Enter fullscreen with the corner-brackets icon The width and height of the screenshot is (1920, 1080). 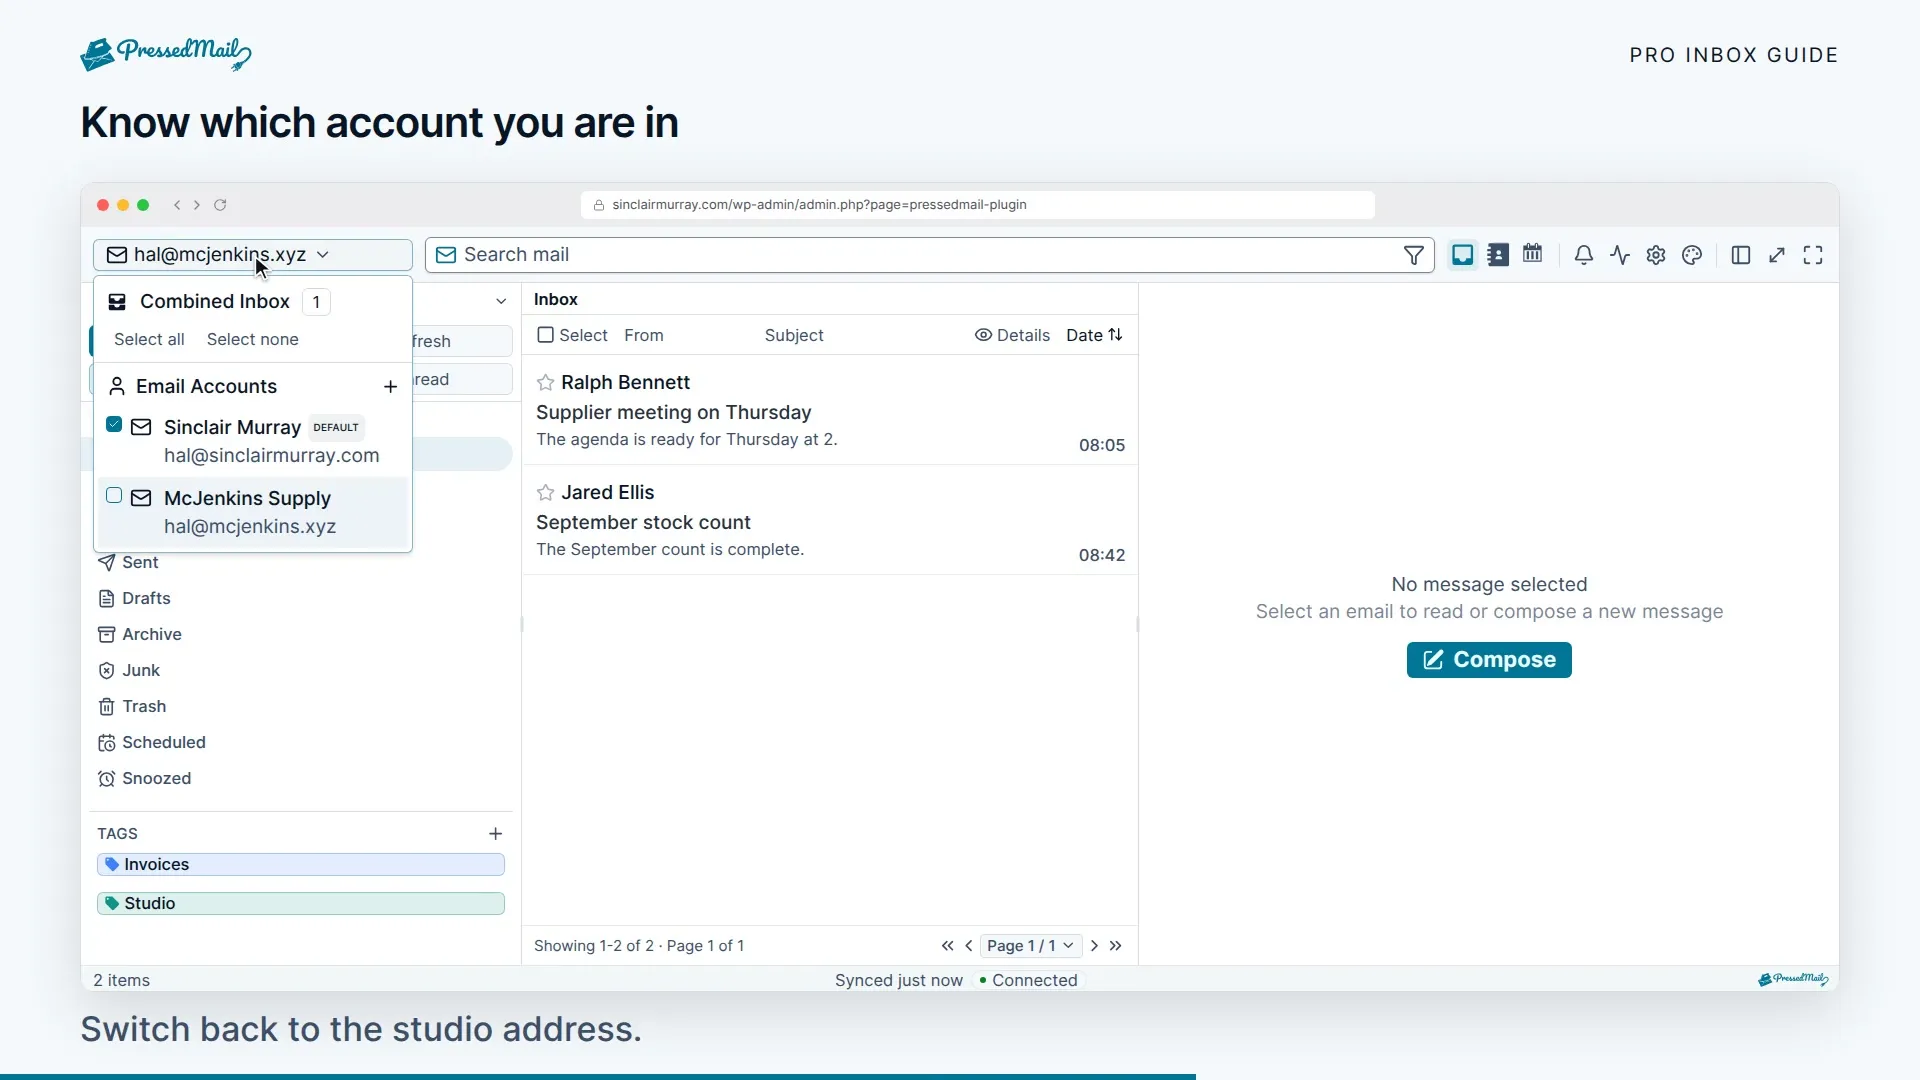tap(1813, 255)
